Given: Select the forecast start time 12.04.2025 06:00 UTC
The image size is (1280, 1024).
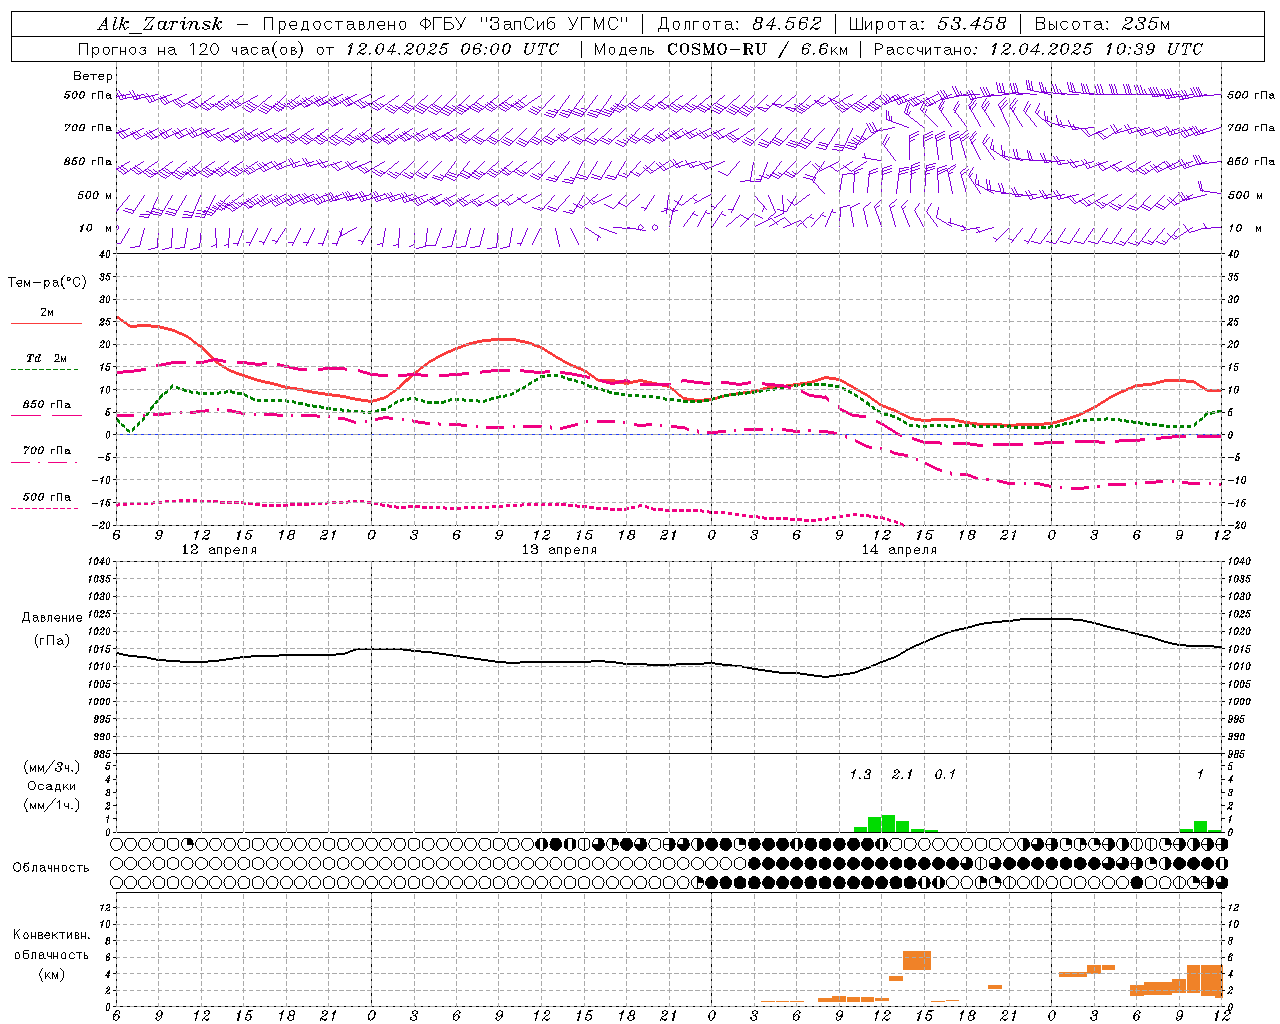Looking at the screenshot, I should coord(452,49).
